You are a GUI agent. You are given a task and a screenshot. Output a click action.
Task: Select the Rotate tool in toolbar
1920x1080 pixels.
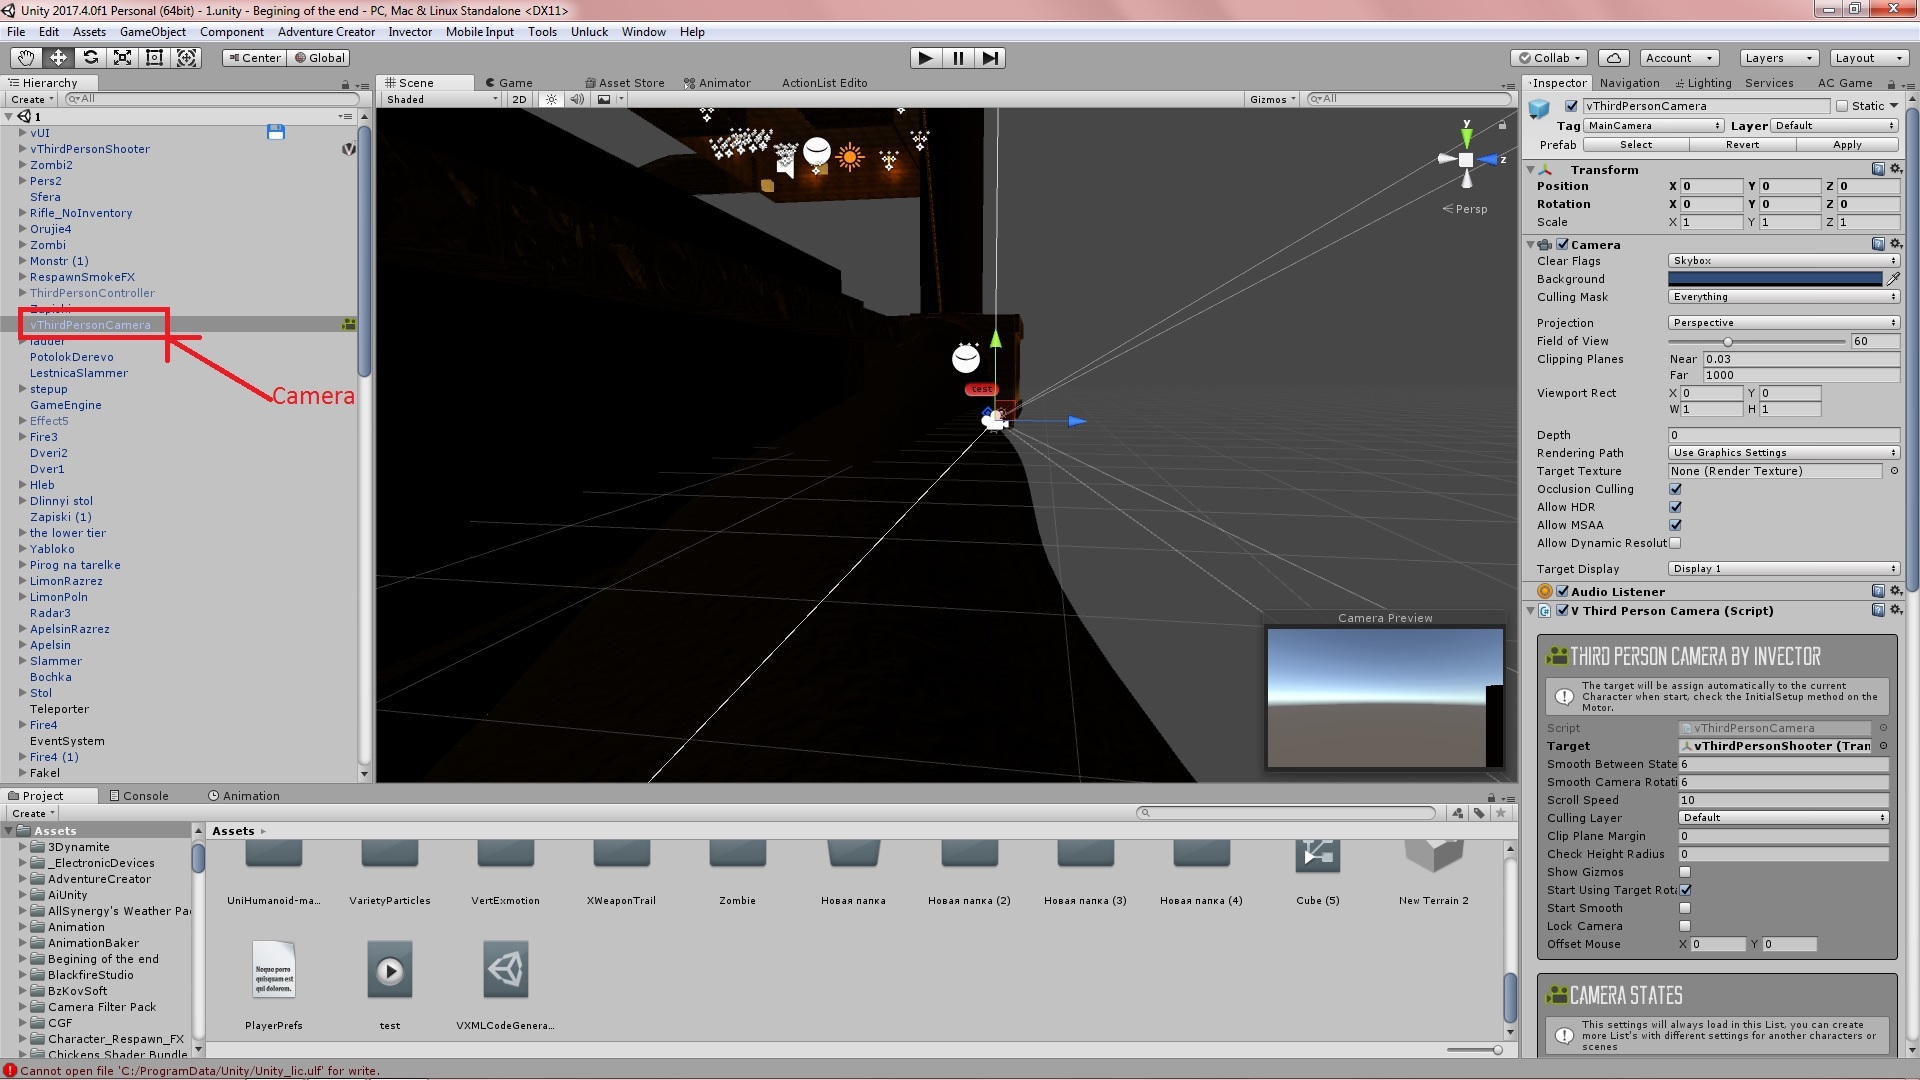coord(90,58)
